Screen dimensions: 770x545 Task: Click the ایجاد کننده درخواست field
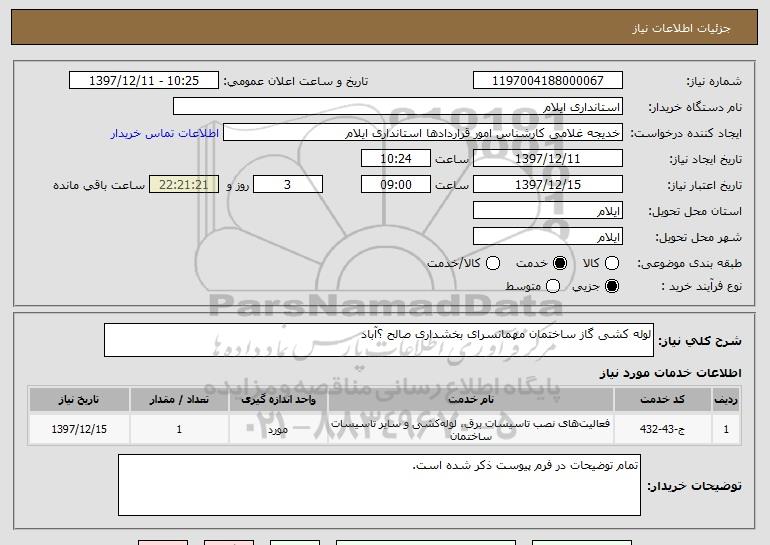click(423, 133)
